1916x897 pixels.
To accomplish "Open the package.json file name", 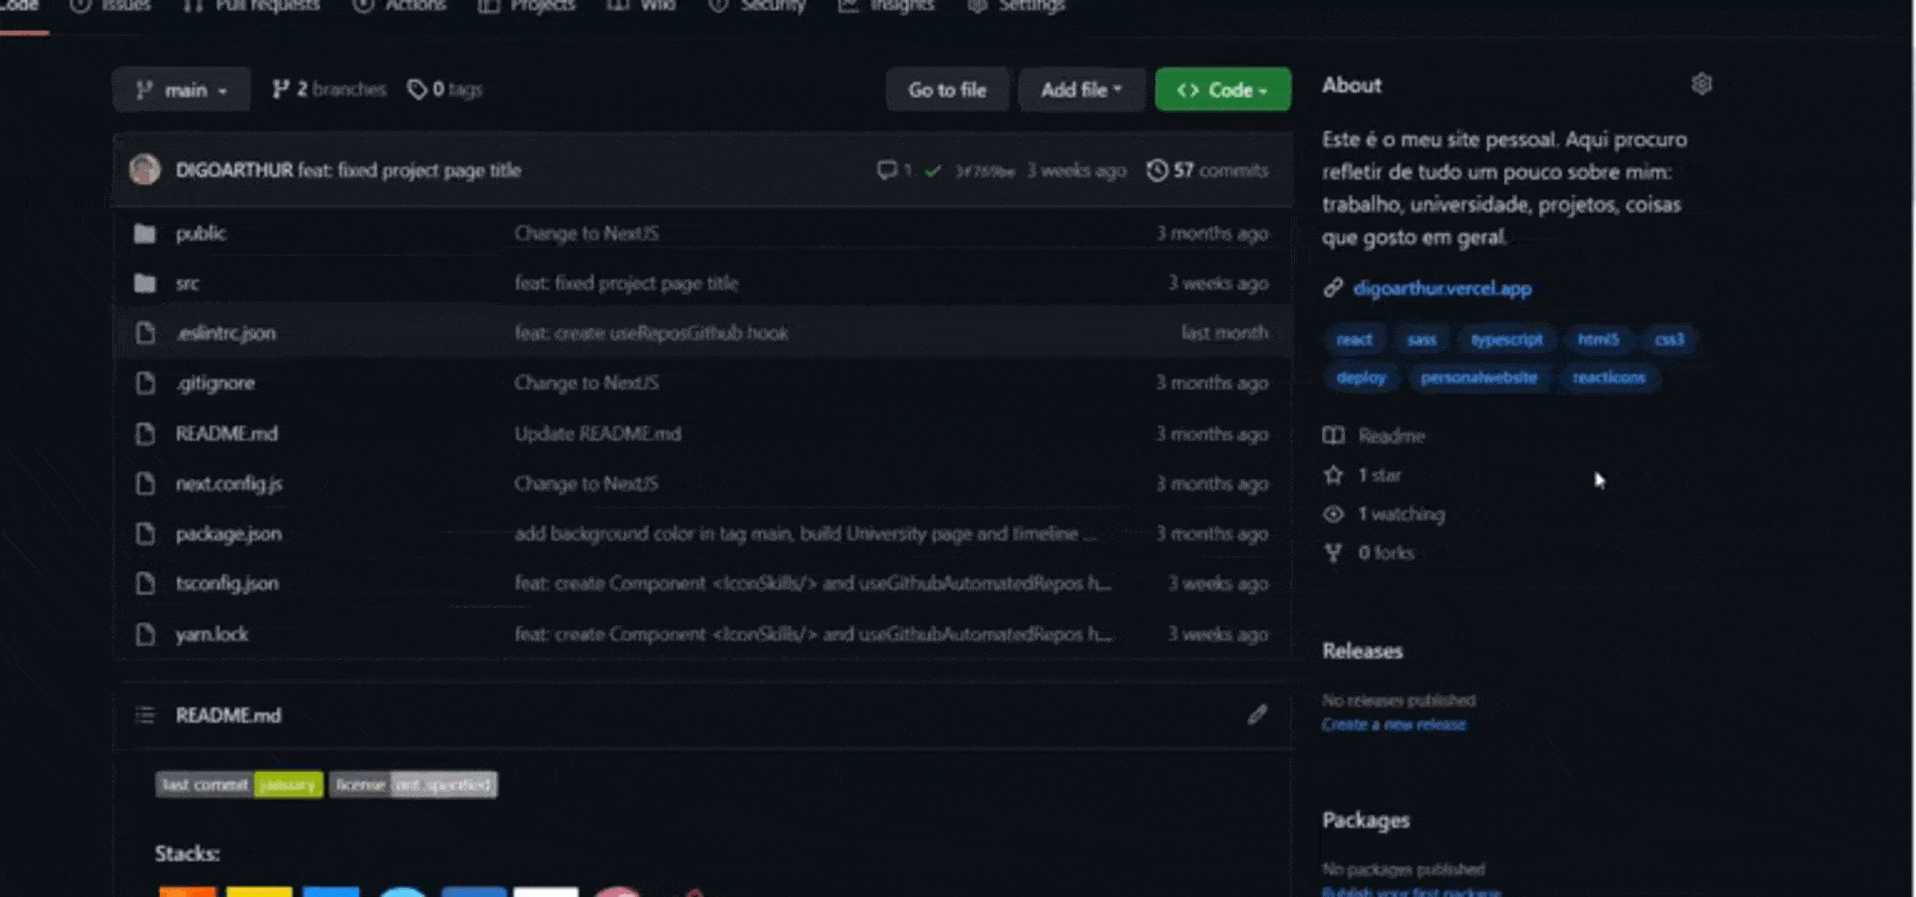I will [x=228, y=533].
